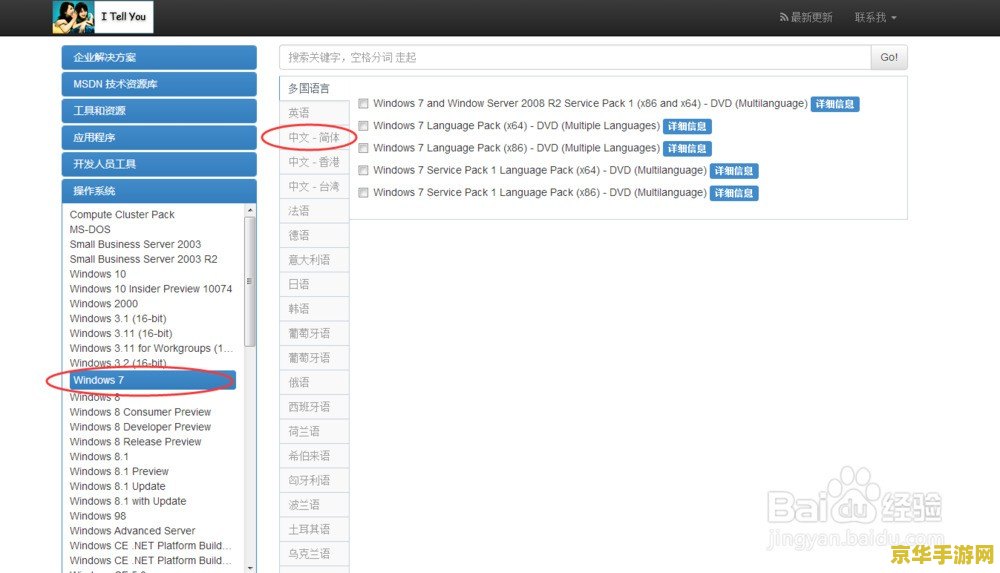Click the OS list scroll down arrow

[x=250, y=567]
